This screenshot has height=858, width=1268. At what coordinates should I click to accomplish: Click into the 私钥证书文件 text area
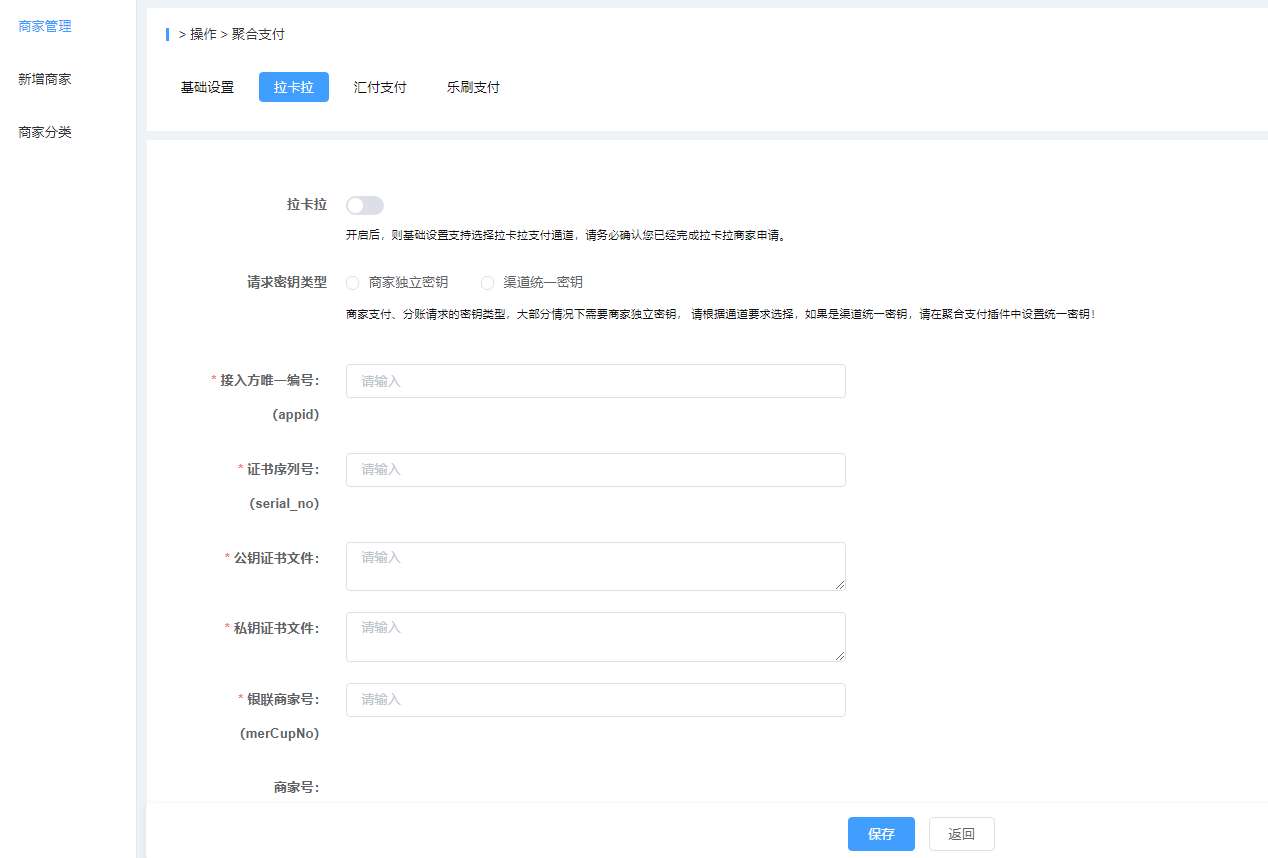point(595,636)
